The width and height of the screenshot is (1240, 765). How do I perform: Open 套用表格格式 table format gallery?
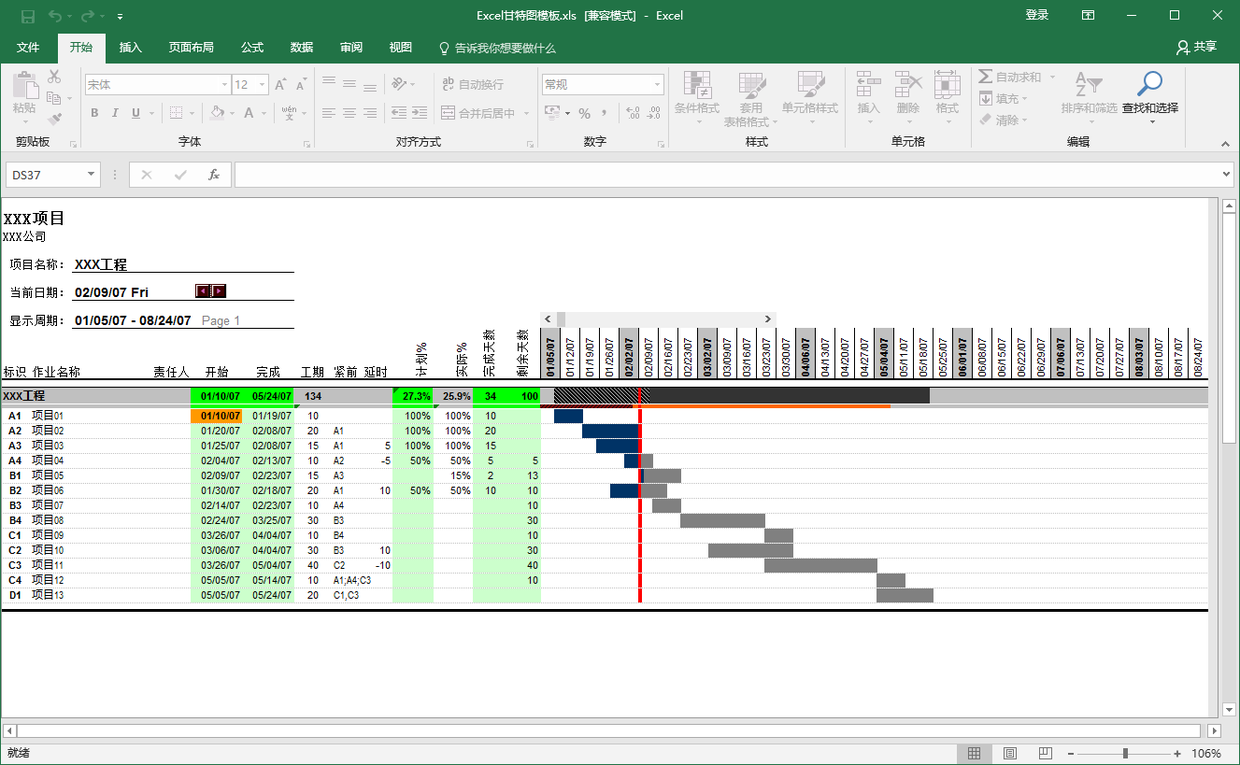pos(751,97)
